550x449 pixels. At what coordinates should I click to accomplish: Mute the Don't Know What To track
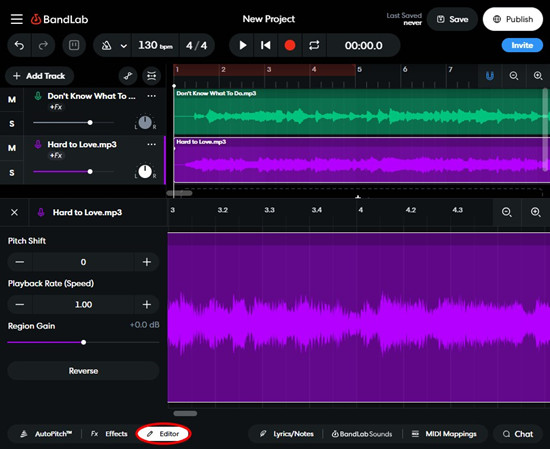click(x=12, y=100)
